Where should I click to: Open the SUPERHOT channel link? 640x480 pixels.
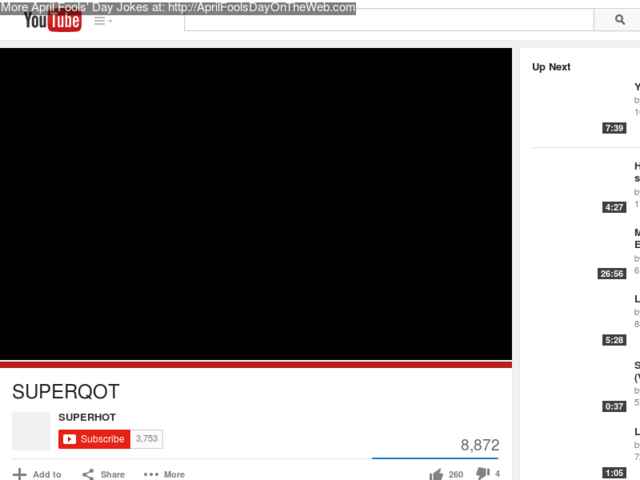point(87,417)
